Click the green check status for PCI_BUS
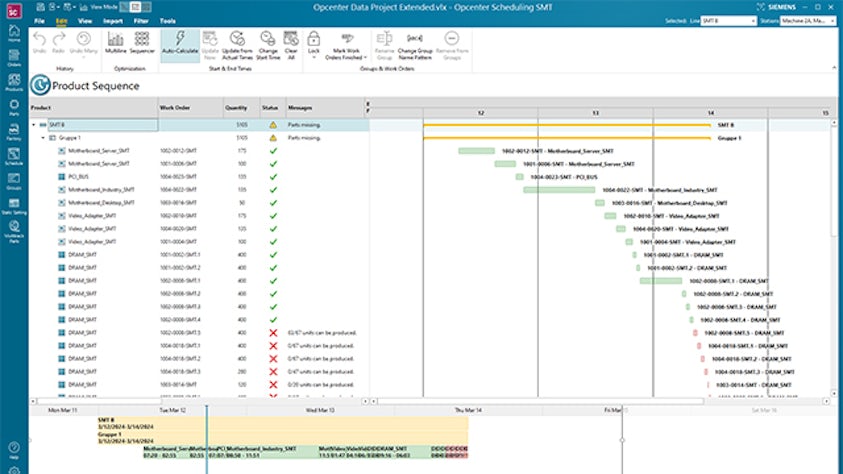The image size is (843, 474). point(273,177)
